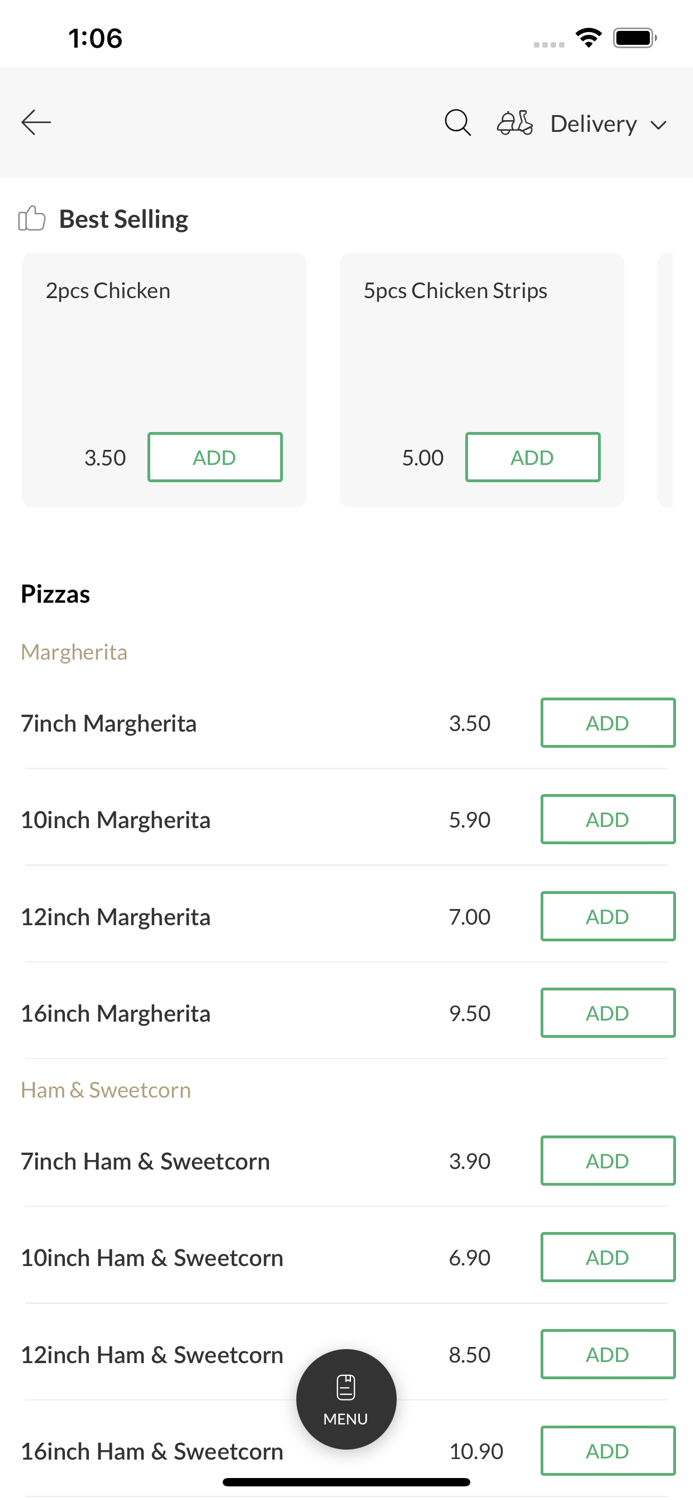Add the 16inch Margherita pizza

pyautogui.click(x=608, y=1012)
